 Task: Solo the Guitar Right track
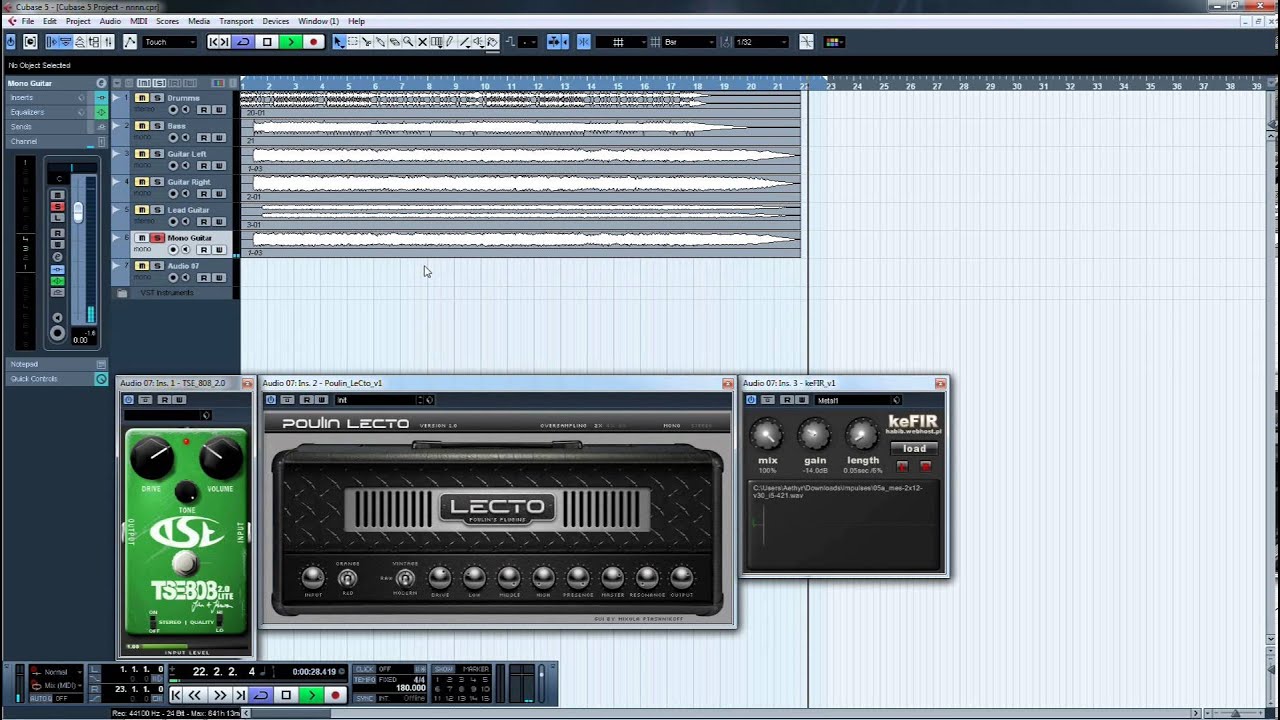pos(157,182)
